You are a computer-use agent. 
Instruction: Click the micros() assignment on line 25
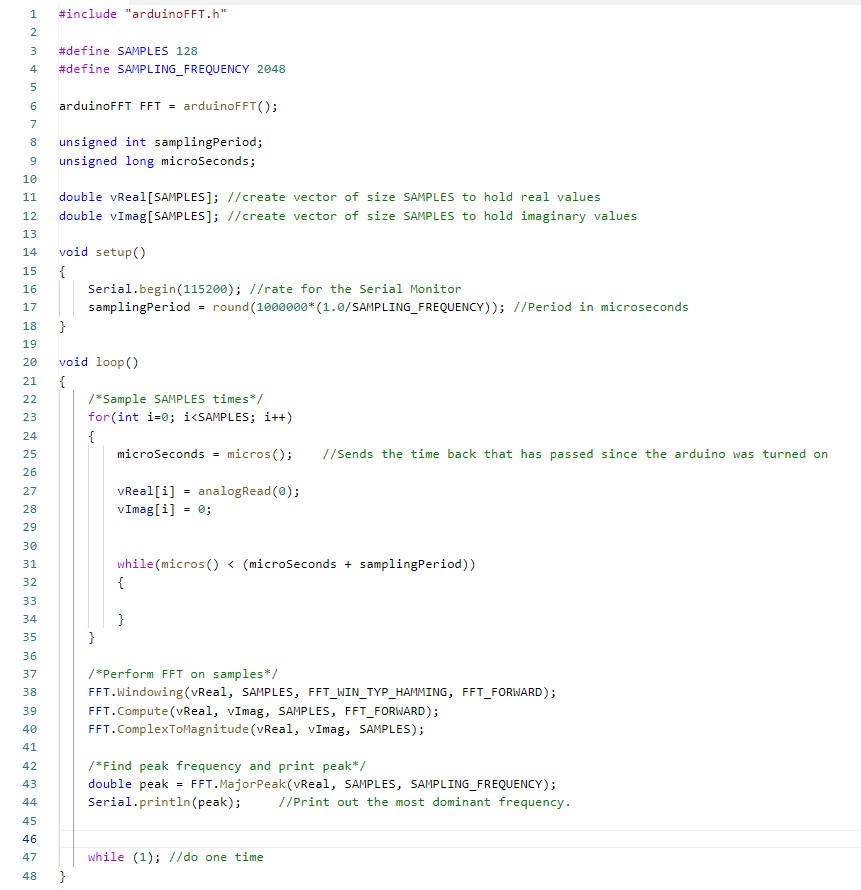point(204,454)
